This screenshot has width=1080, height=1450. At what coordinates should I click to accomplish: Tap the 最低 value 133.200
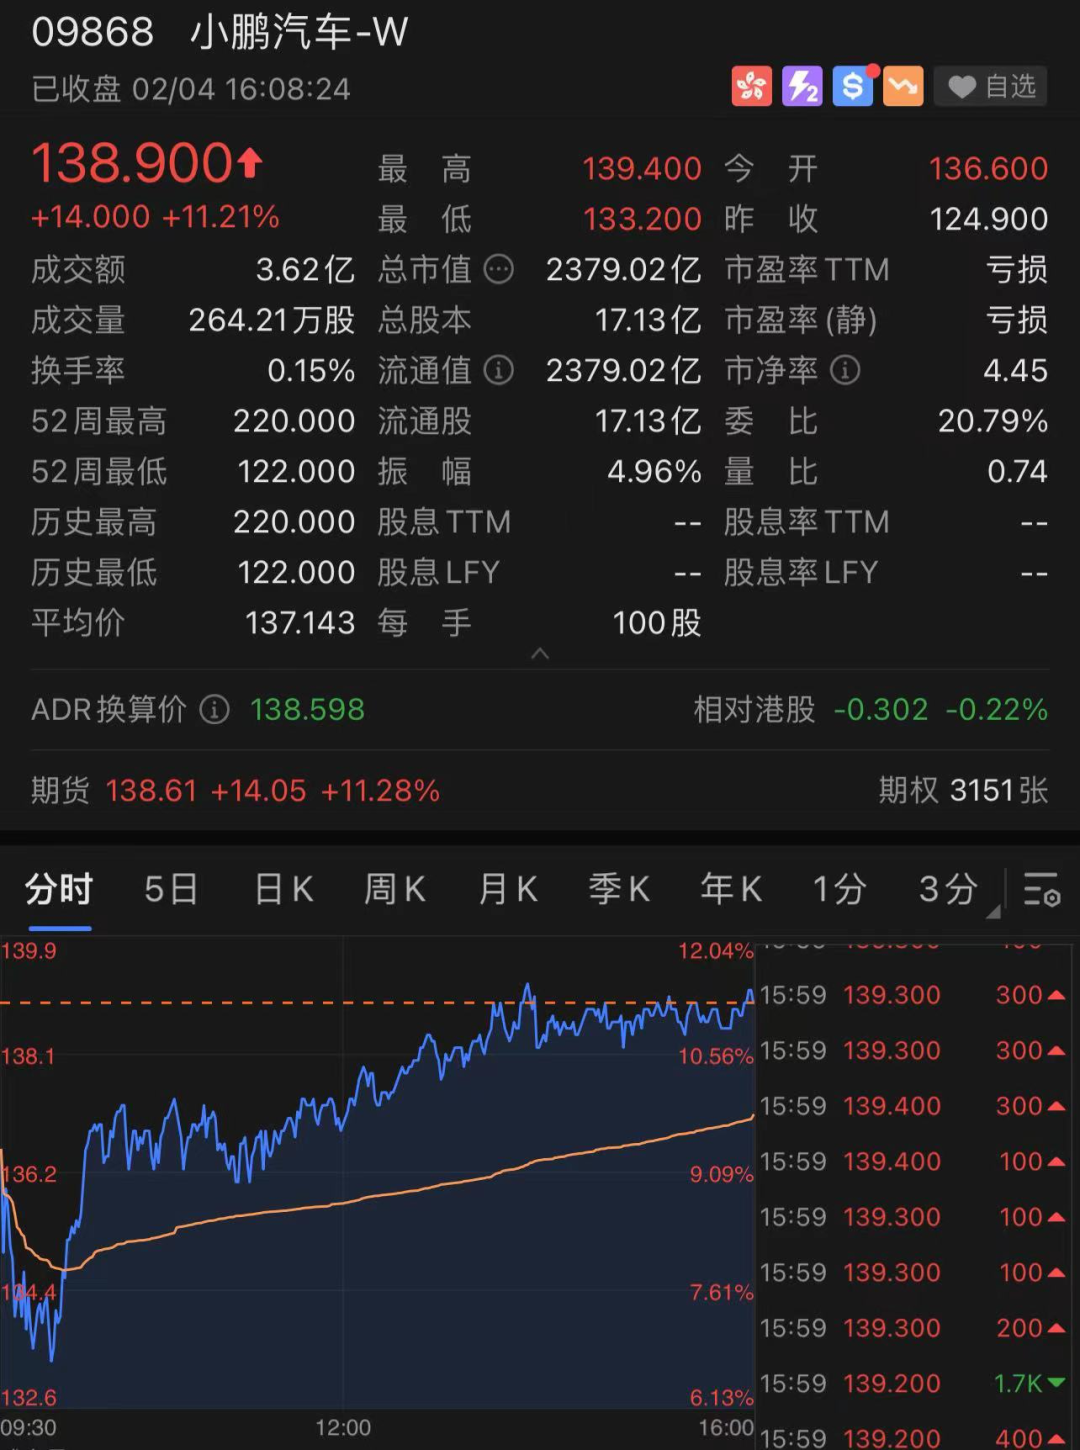click(642, 219)
